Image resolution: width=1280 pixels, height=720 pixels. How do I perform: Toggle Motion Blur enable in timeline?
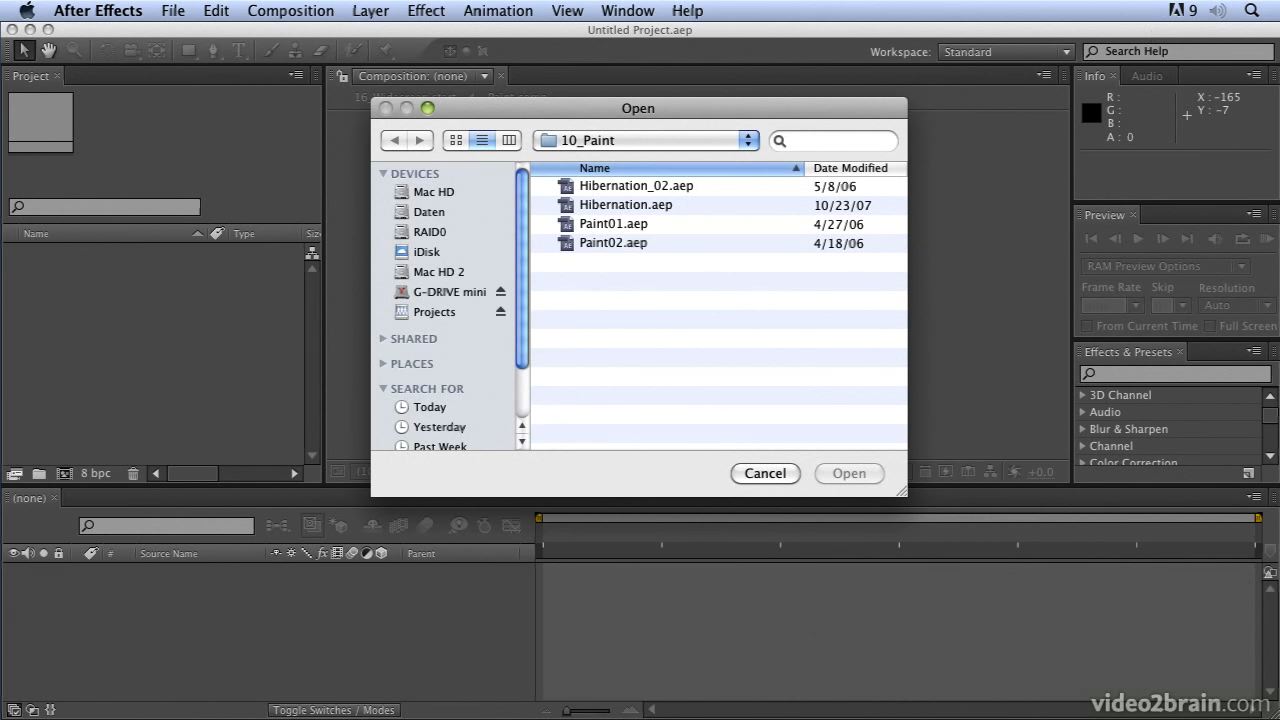(426, 525)
